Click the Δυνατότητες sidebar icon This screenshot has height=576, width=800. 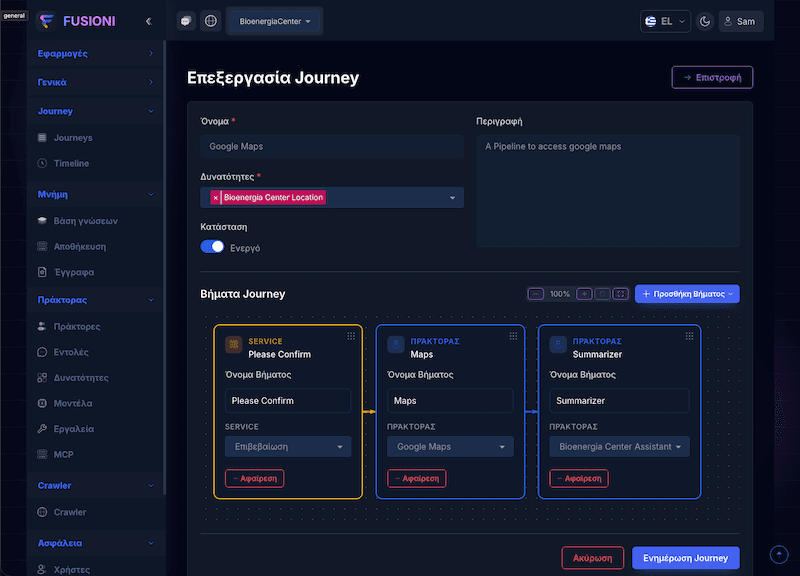pos(42,378)
